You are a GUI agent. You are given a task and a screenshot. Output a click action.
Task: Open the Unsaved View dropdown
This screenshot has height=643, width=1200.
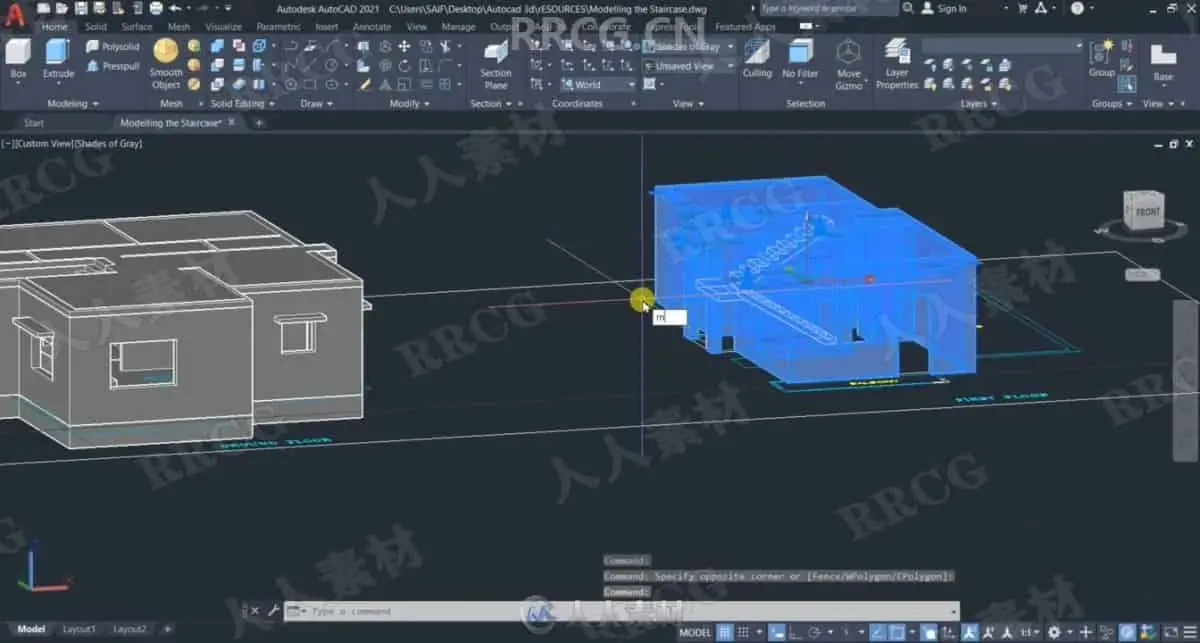point(688,66)
